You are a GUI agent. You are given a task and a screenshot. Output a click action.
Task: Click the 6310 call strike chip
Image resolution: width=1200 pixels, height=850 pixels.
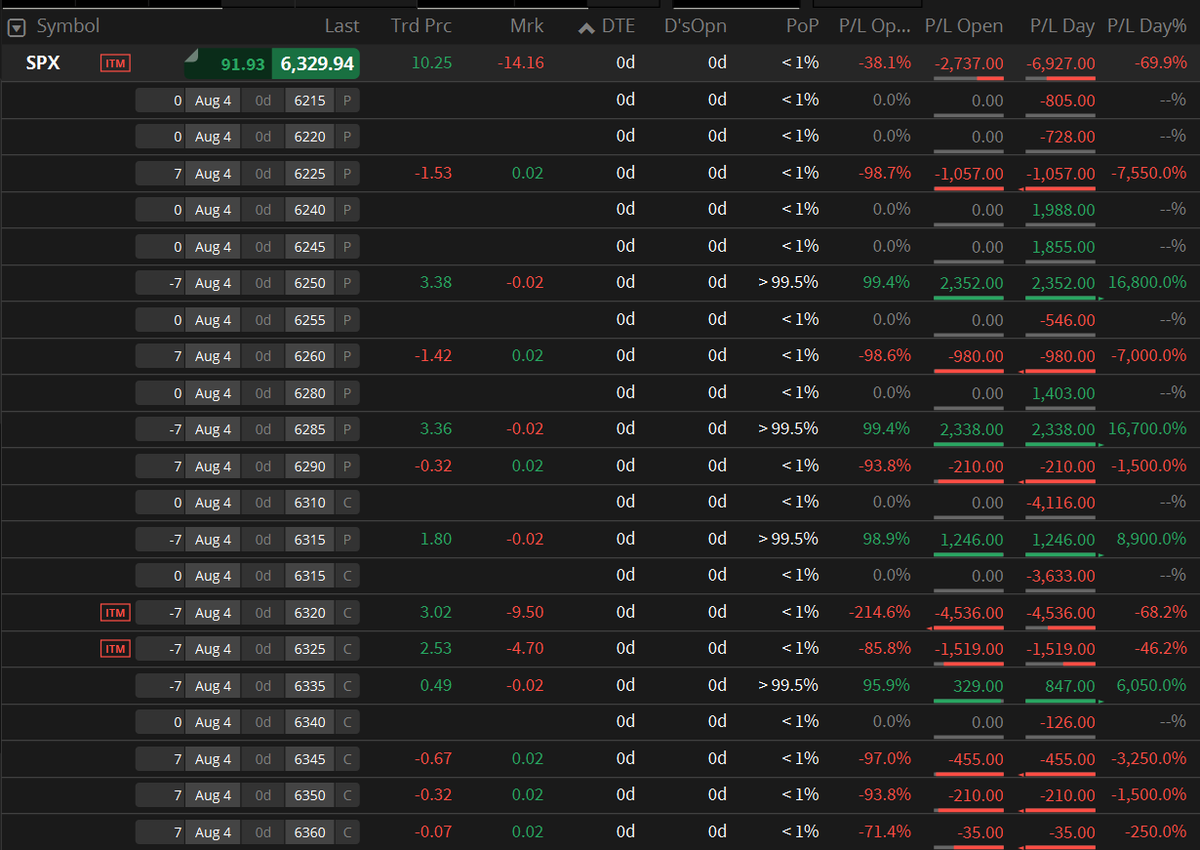point(310,503)
